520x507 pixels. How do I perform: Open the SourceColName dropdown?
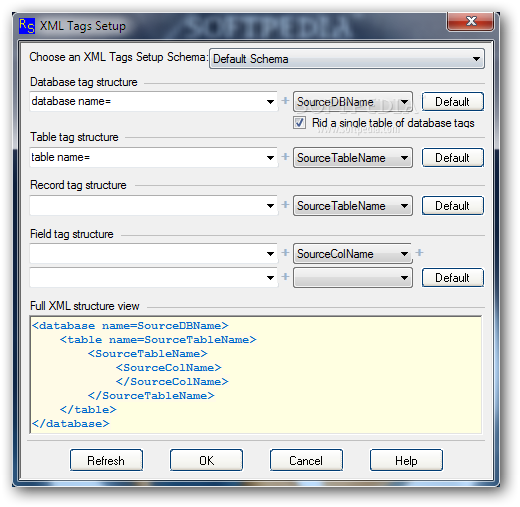[353, 254]
